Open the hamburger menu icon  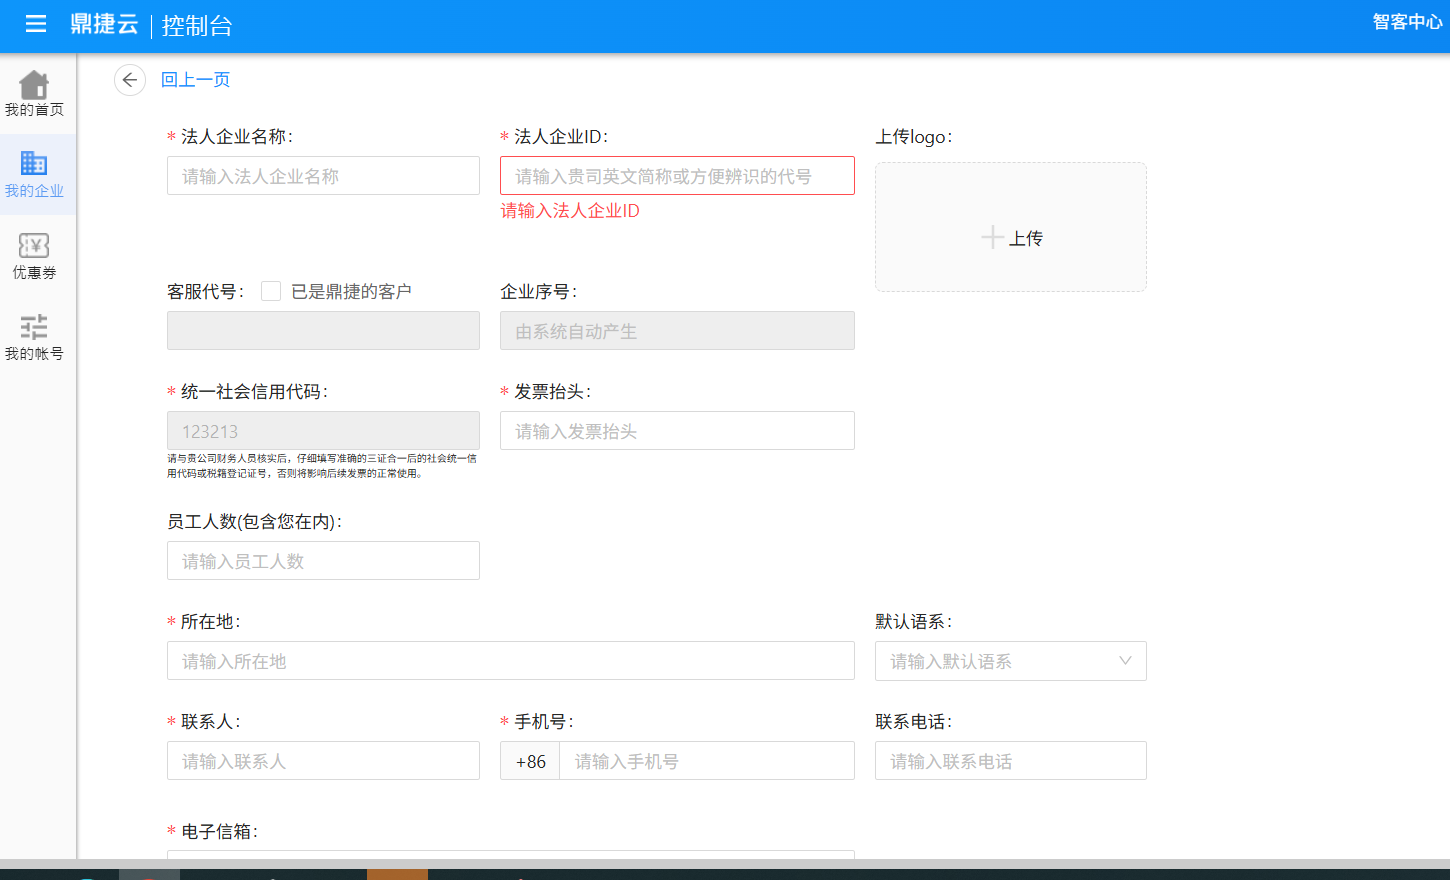click(36, 24)
